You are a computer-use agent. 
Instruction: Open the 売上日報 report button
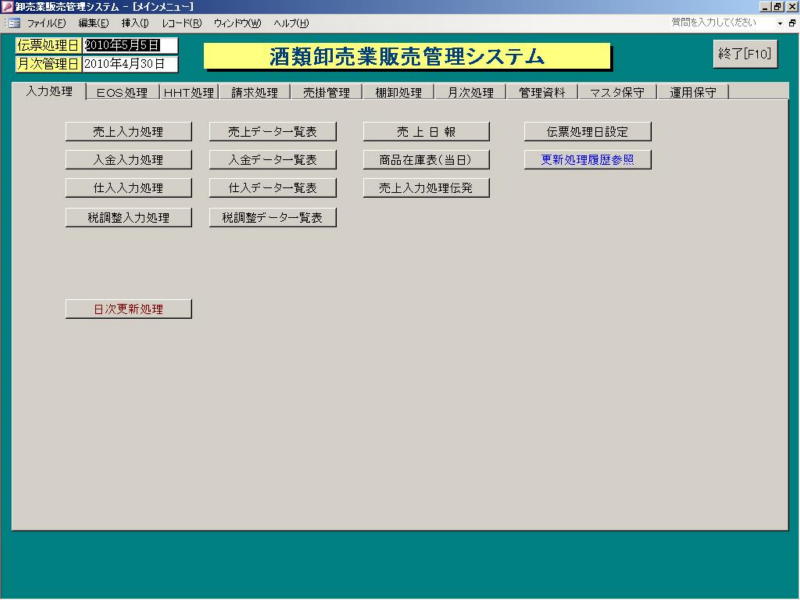(426, 131)
